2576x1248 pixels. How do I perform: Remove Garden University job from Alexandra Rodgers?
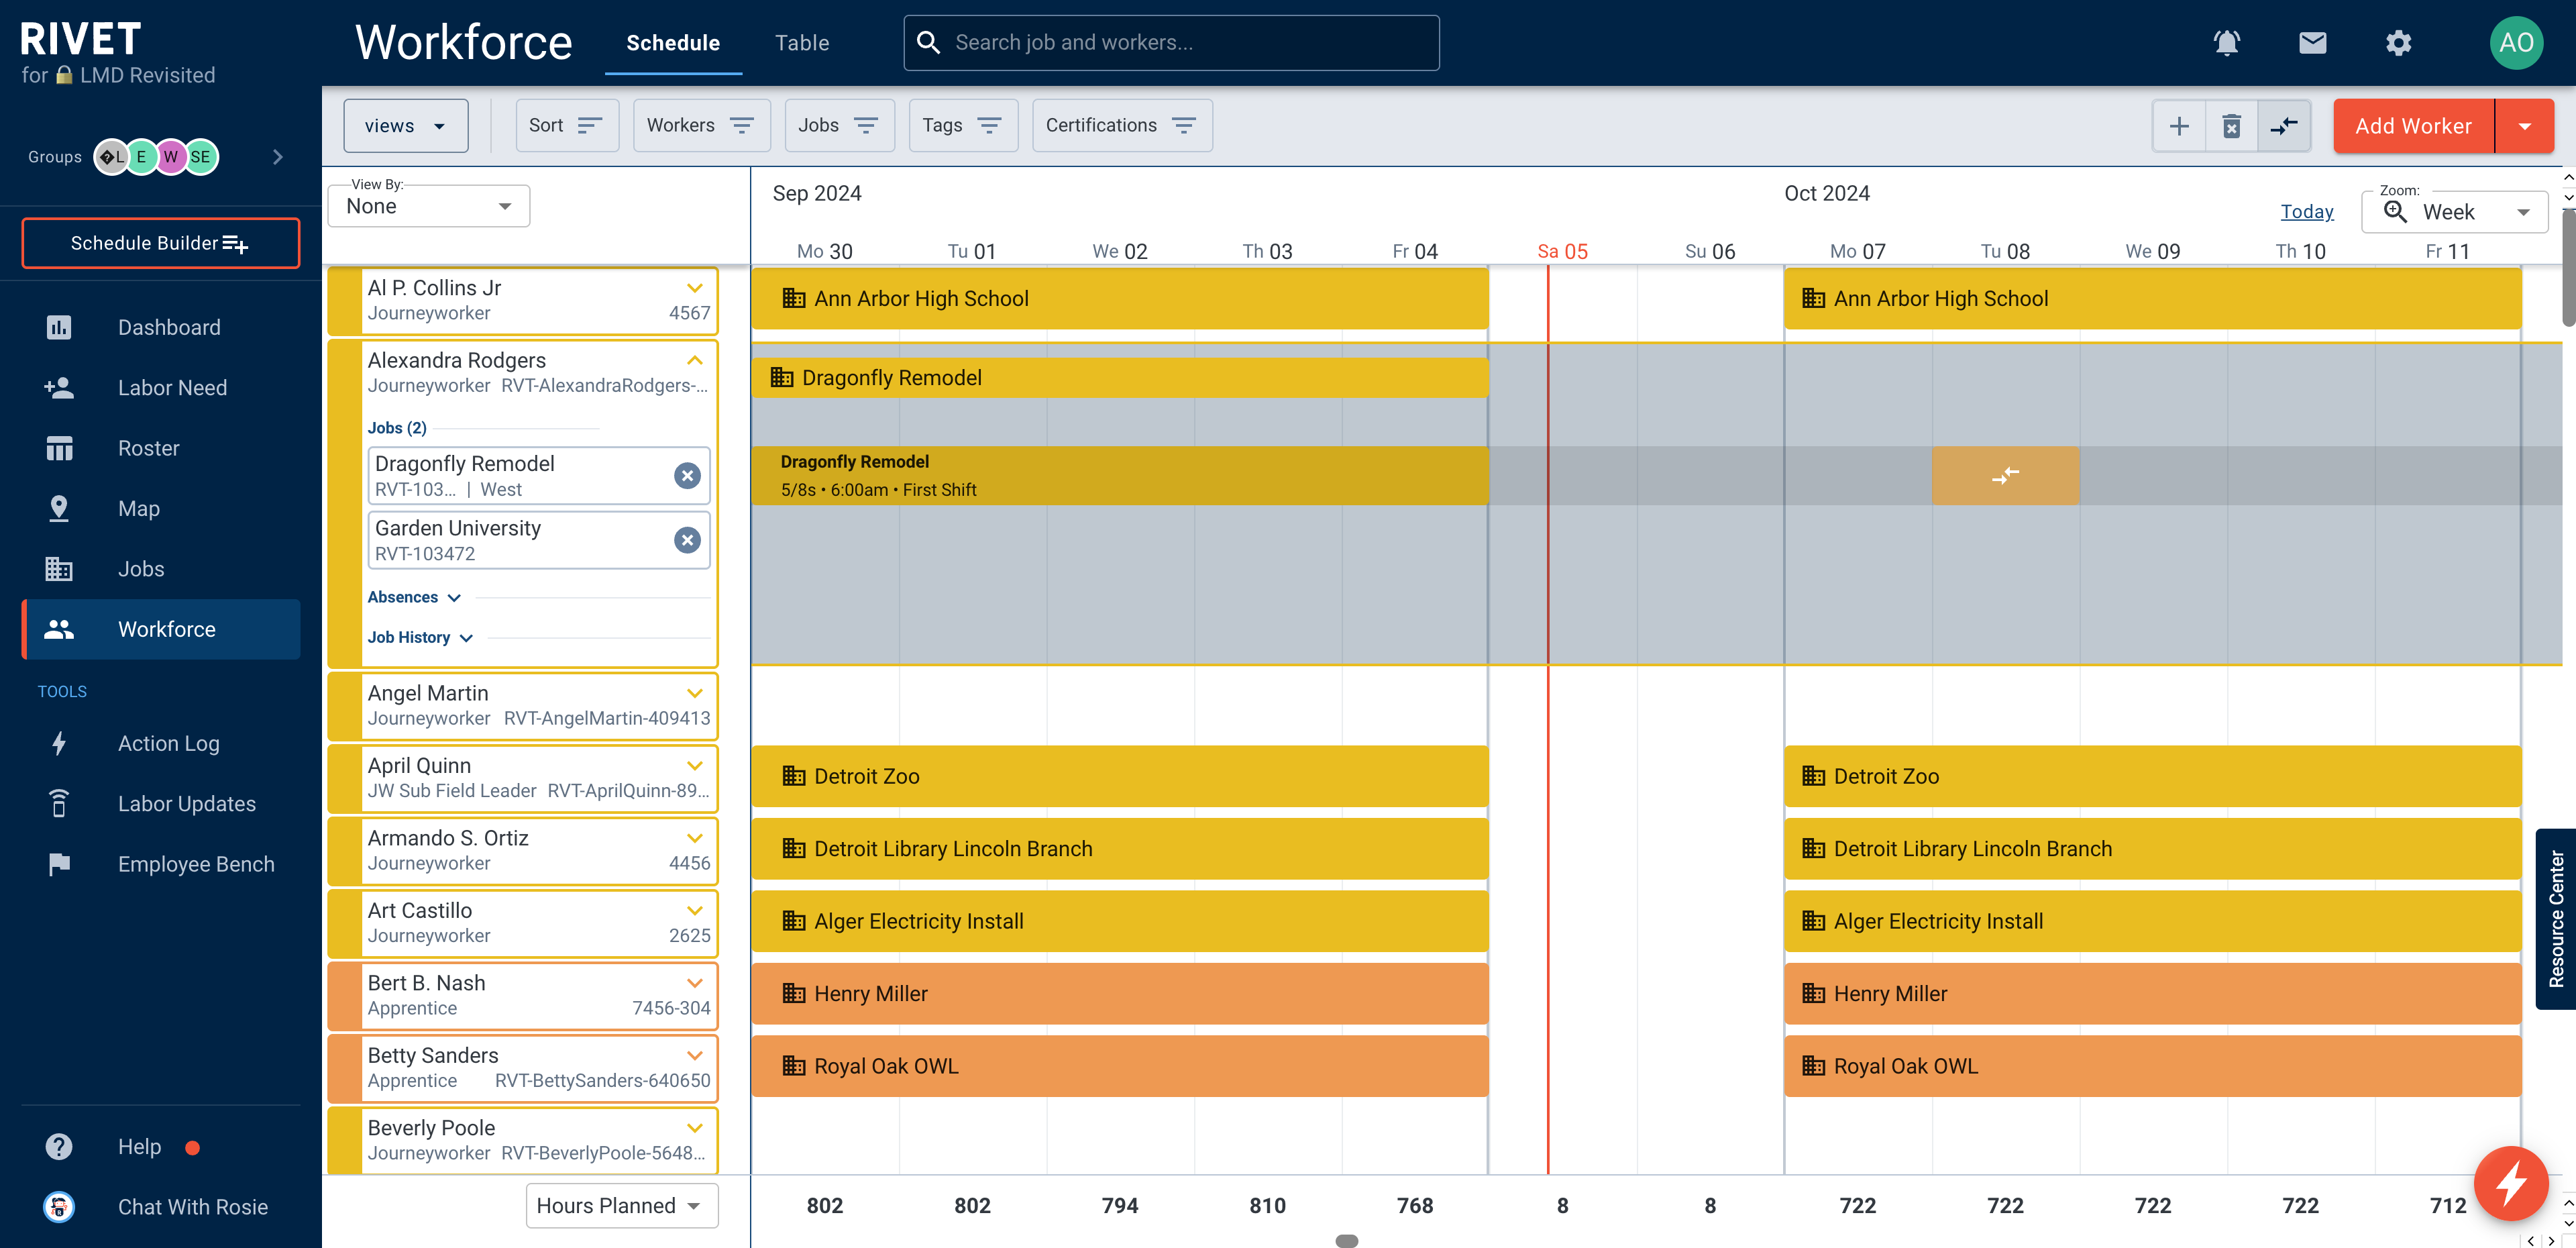click(687, 540)
